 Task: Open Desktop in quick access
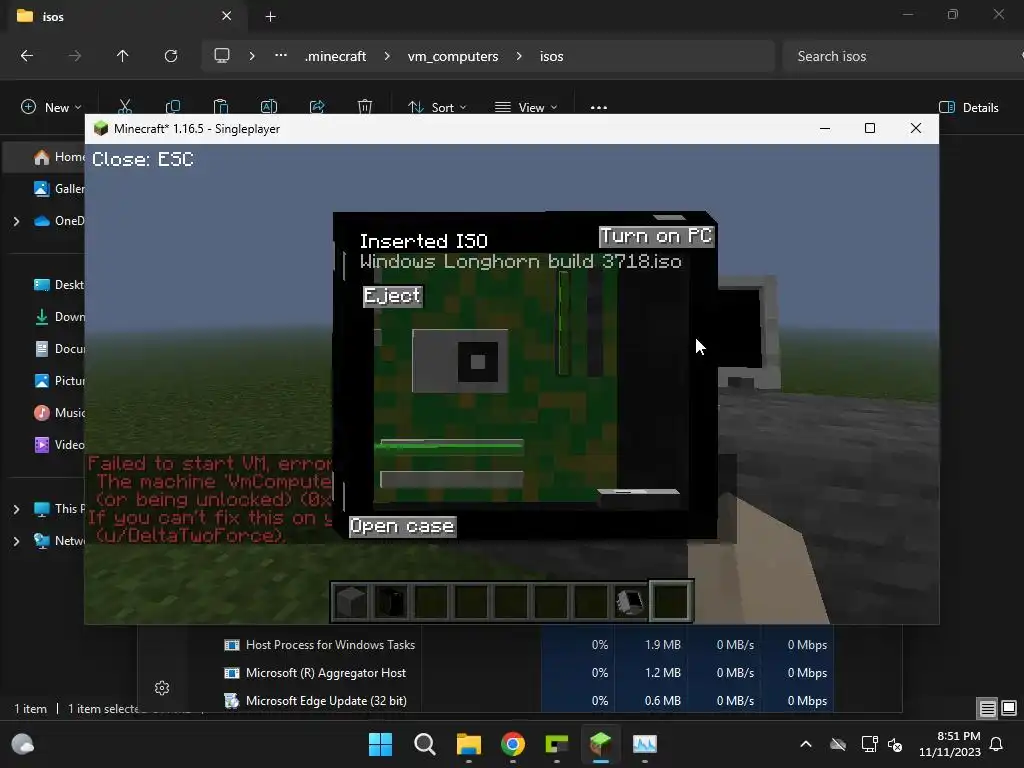(x=59, y=285)
